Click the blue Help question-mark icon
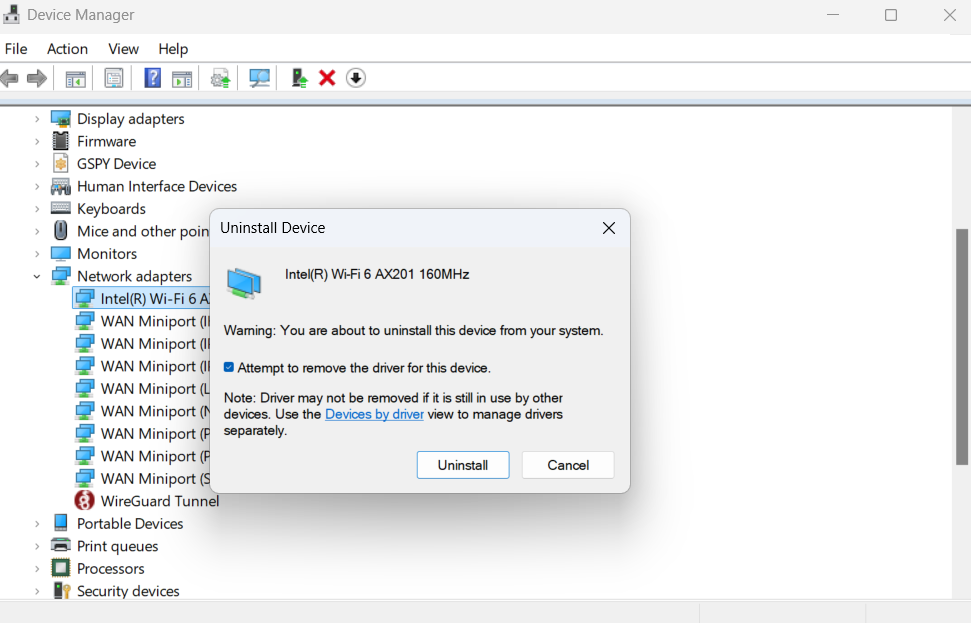971x623 pixels. (152, 78)
